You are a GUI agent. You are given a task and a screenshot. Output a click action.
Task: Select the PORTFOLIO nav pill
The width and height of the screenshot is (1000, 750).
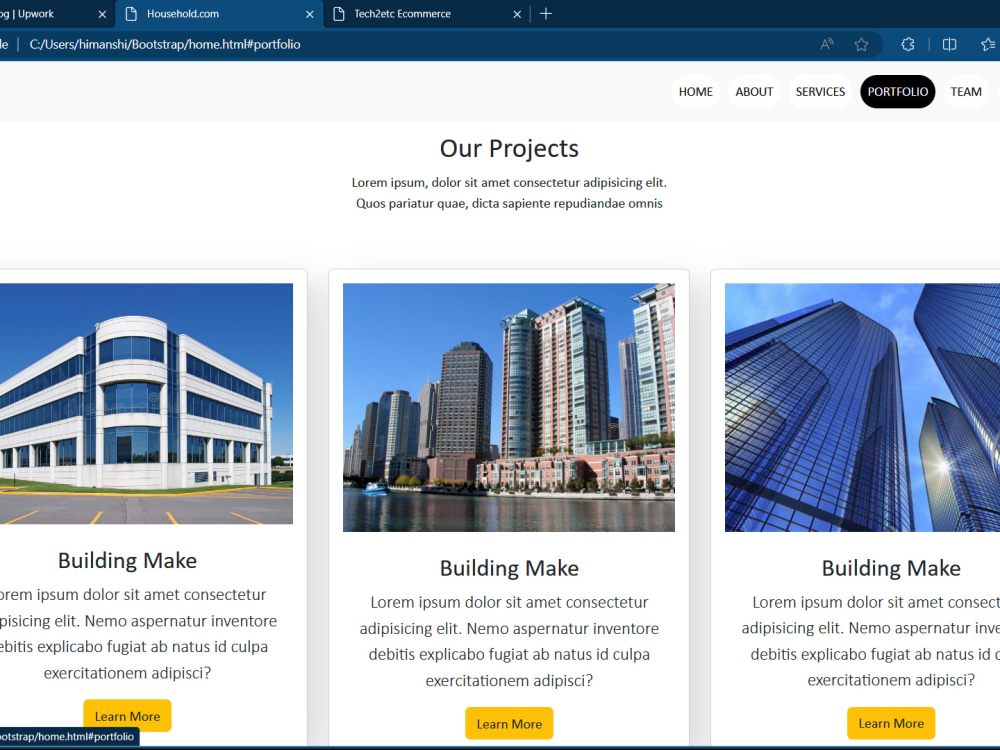click(x=897, y=92)
